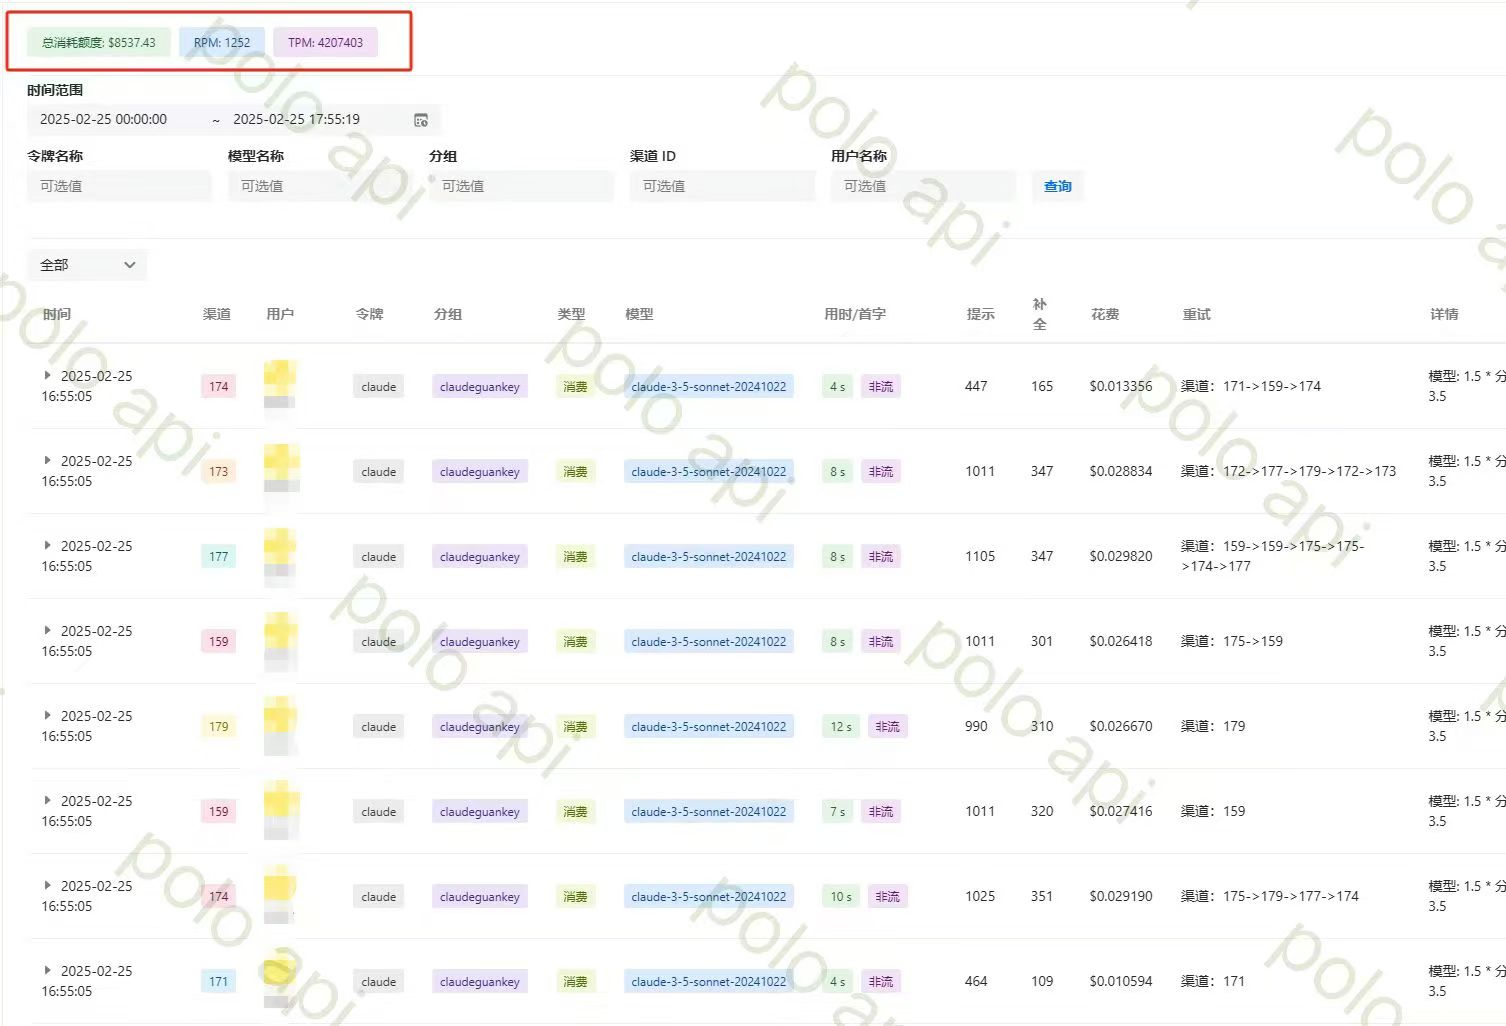The height and width of the screenshot is (1026, 1506).
Task: Click claude token tag in the $0.010594 row
Action: (379, 982)
